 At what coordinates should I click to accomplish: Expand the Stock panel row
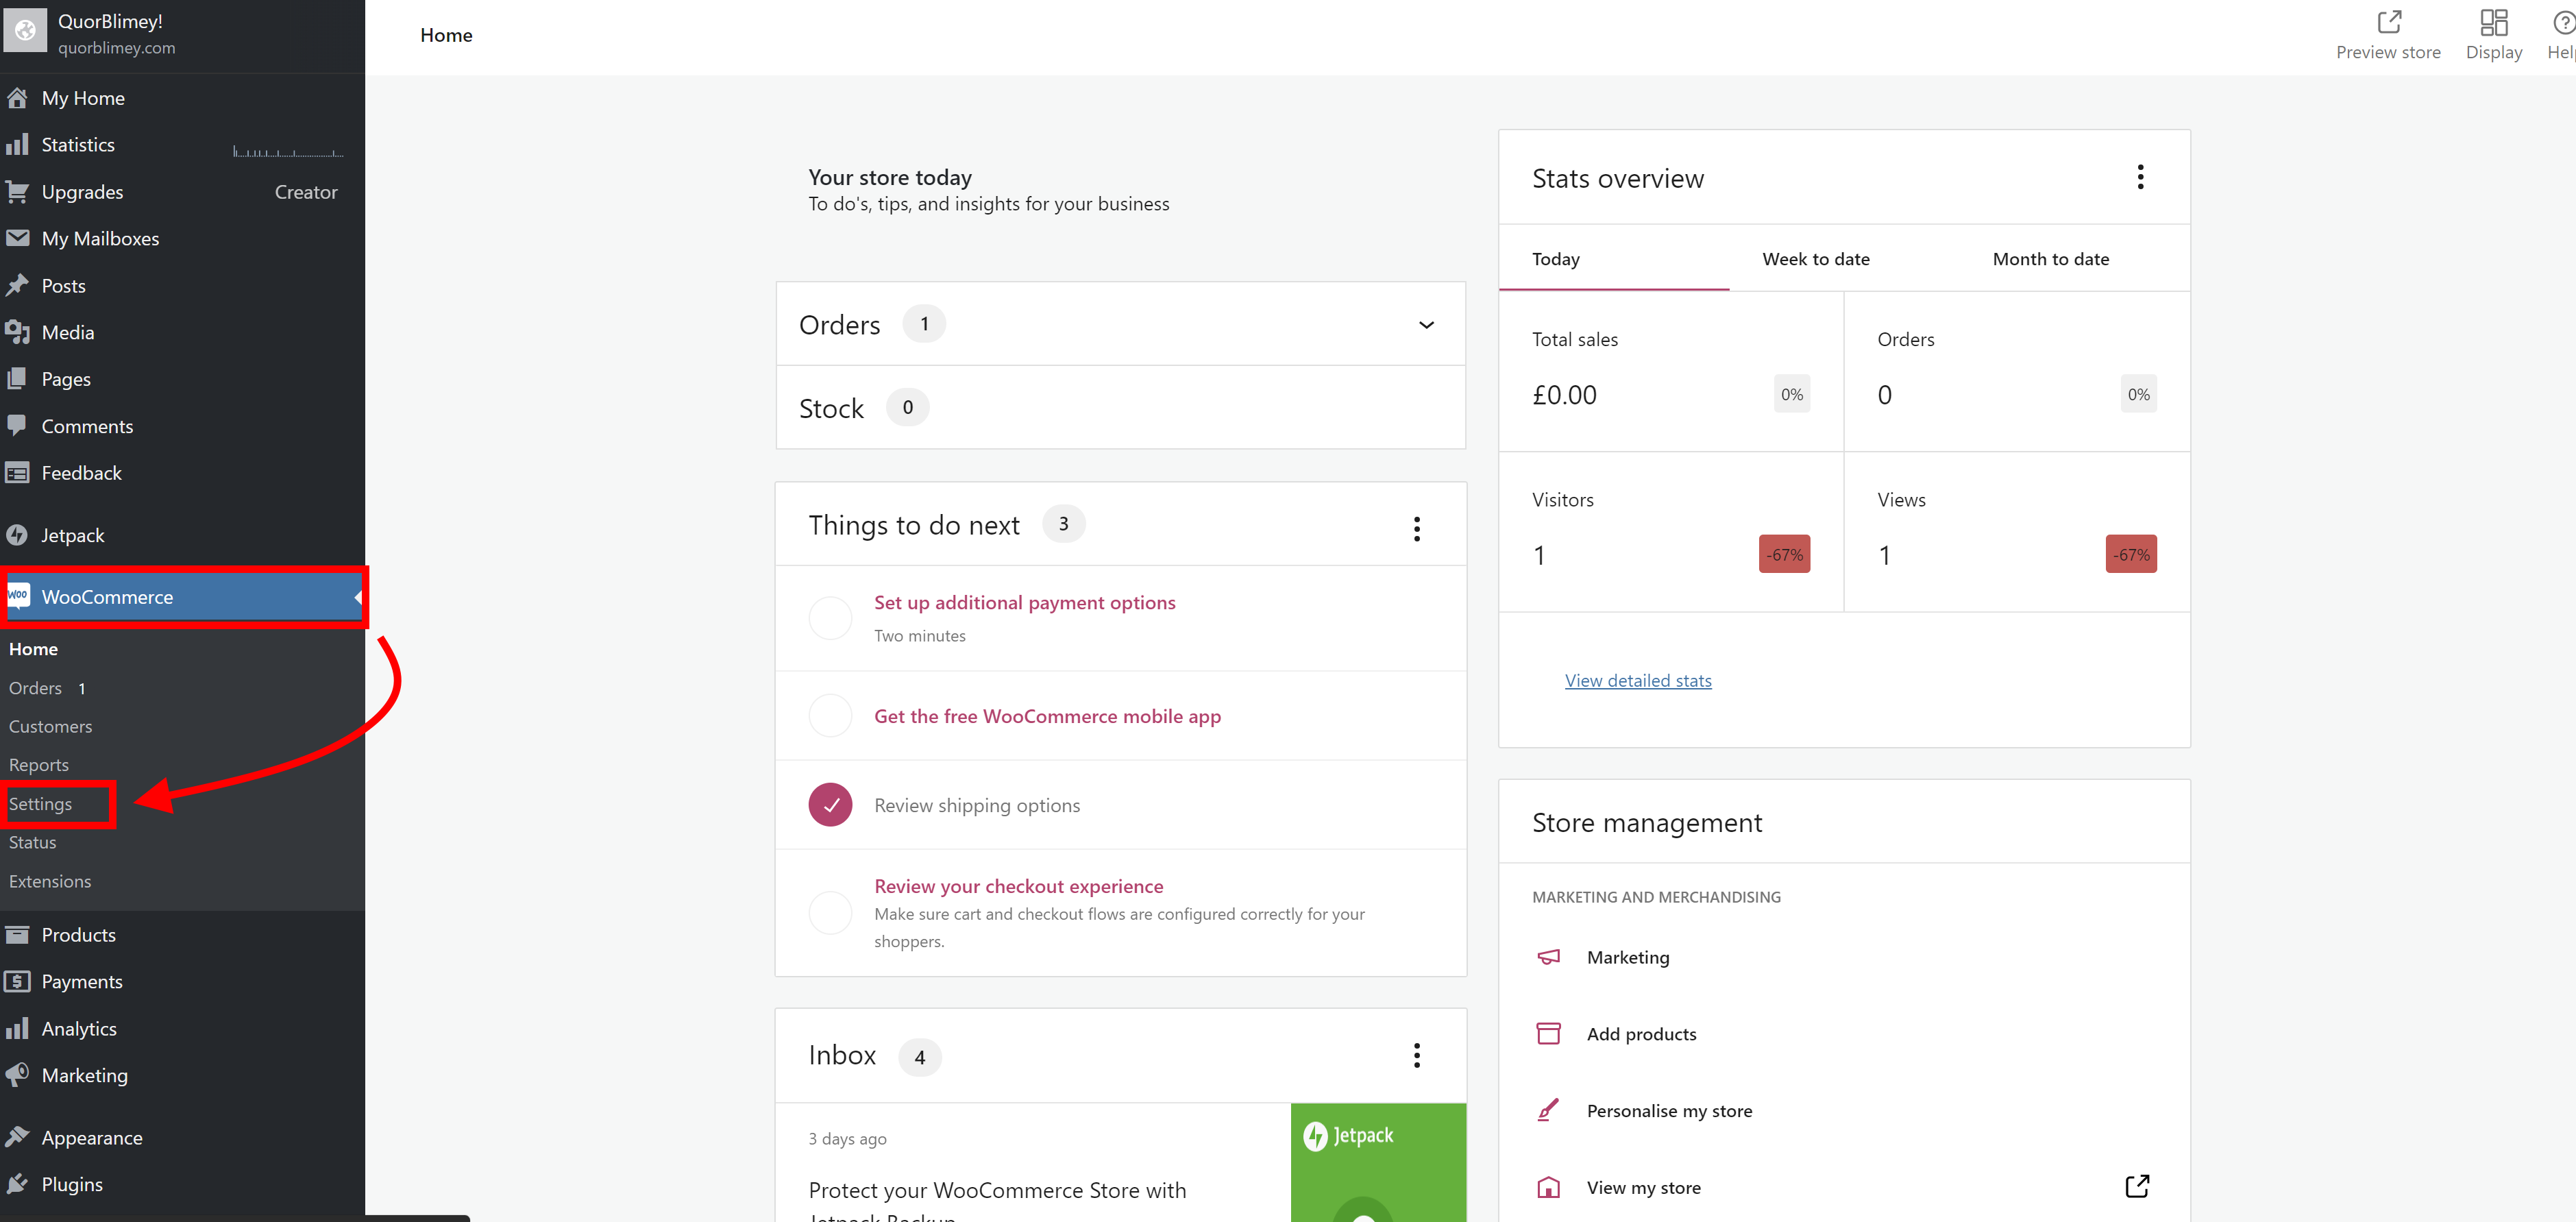[1120, 408]
